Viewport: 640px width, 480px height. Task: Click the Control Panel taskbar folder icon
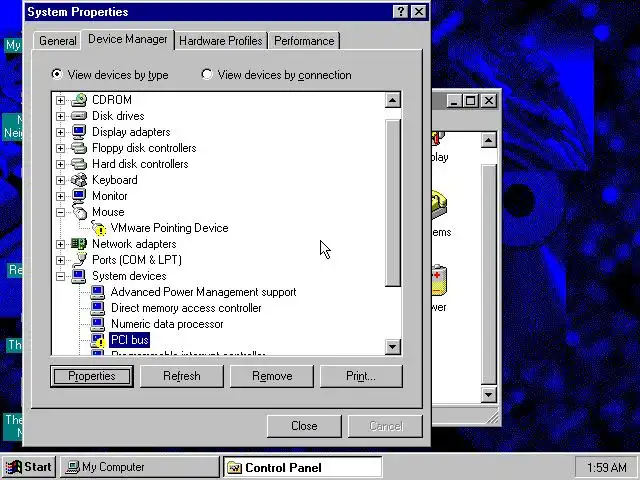[234, 467]
